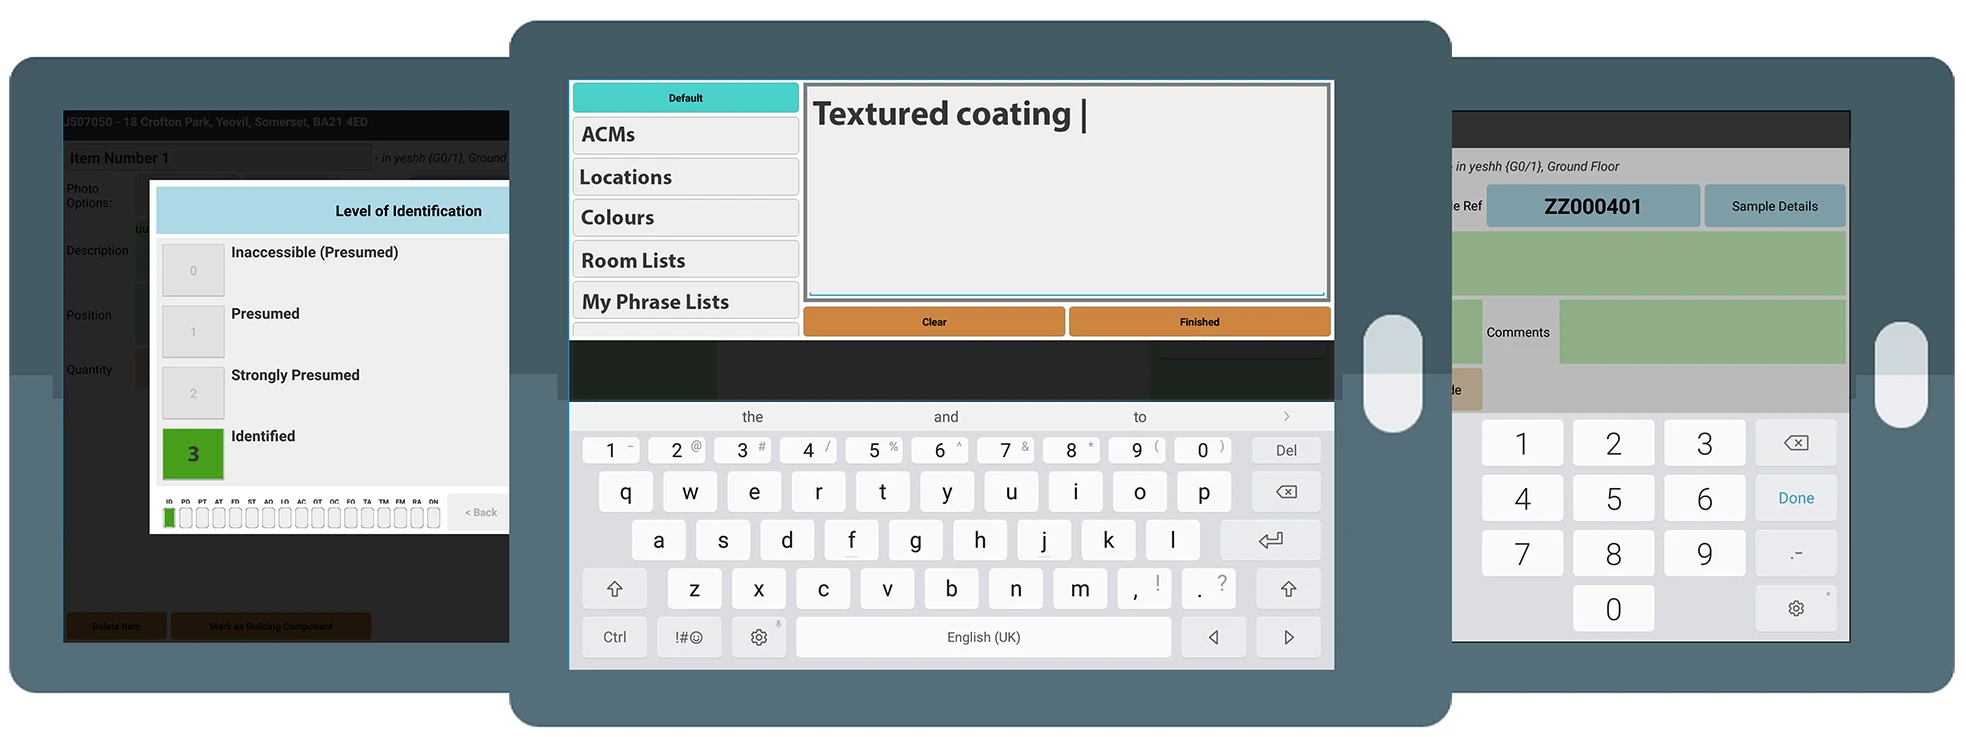Move cursor left with the left arrow key
Screen dimensions: 1966x737
tap(1213, 637)
